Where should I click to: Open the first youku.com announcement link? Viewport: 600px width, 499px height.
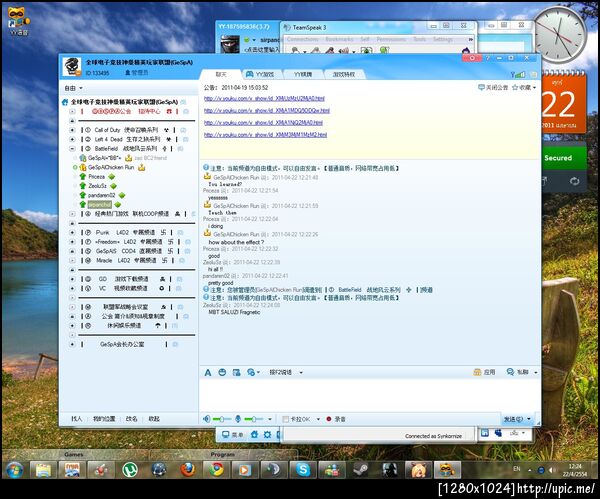tap(264, 98)
